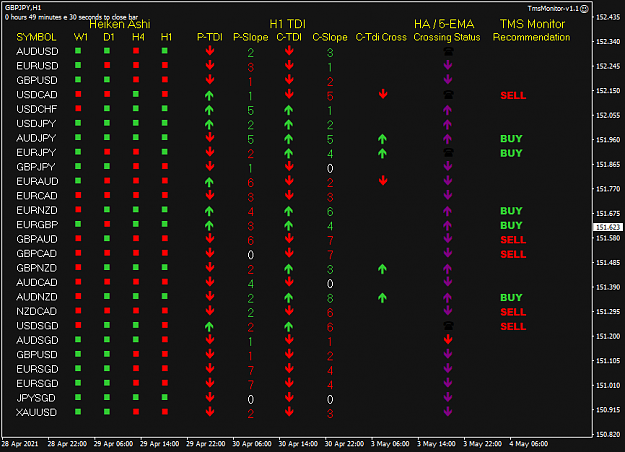Screen dimensions: 625x452
Task: Click the BUY recommendation for EURJPY
Action: point(511,153)
